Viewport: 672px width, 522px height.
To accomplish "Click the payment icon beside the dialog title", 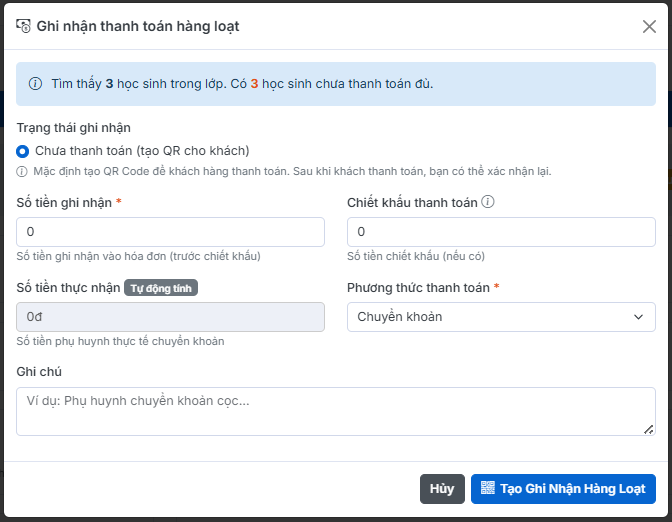I will [x=24, y=26].
